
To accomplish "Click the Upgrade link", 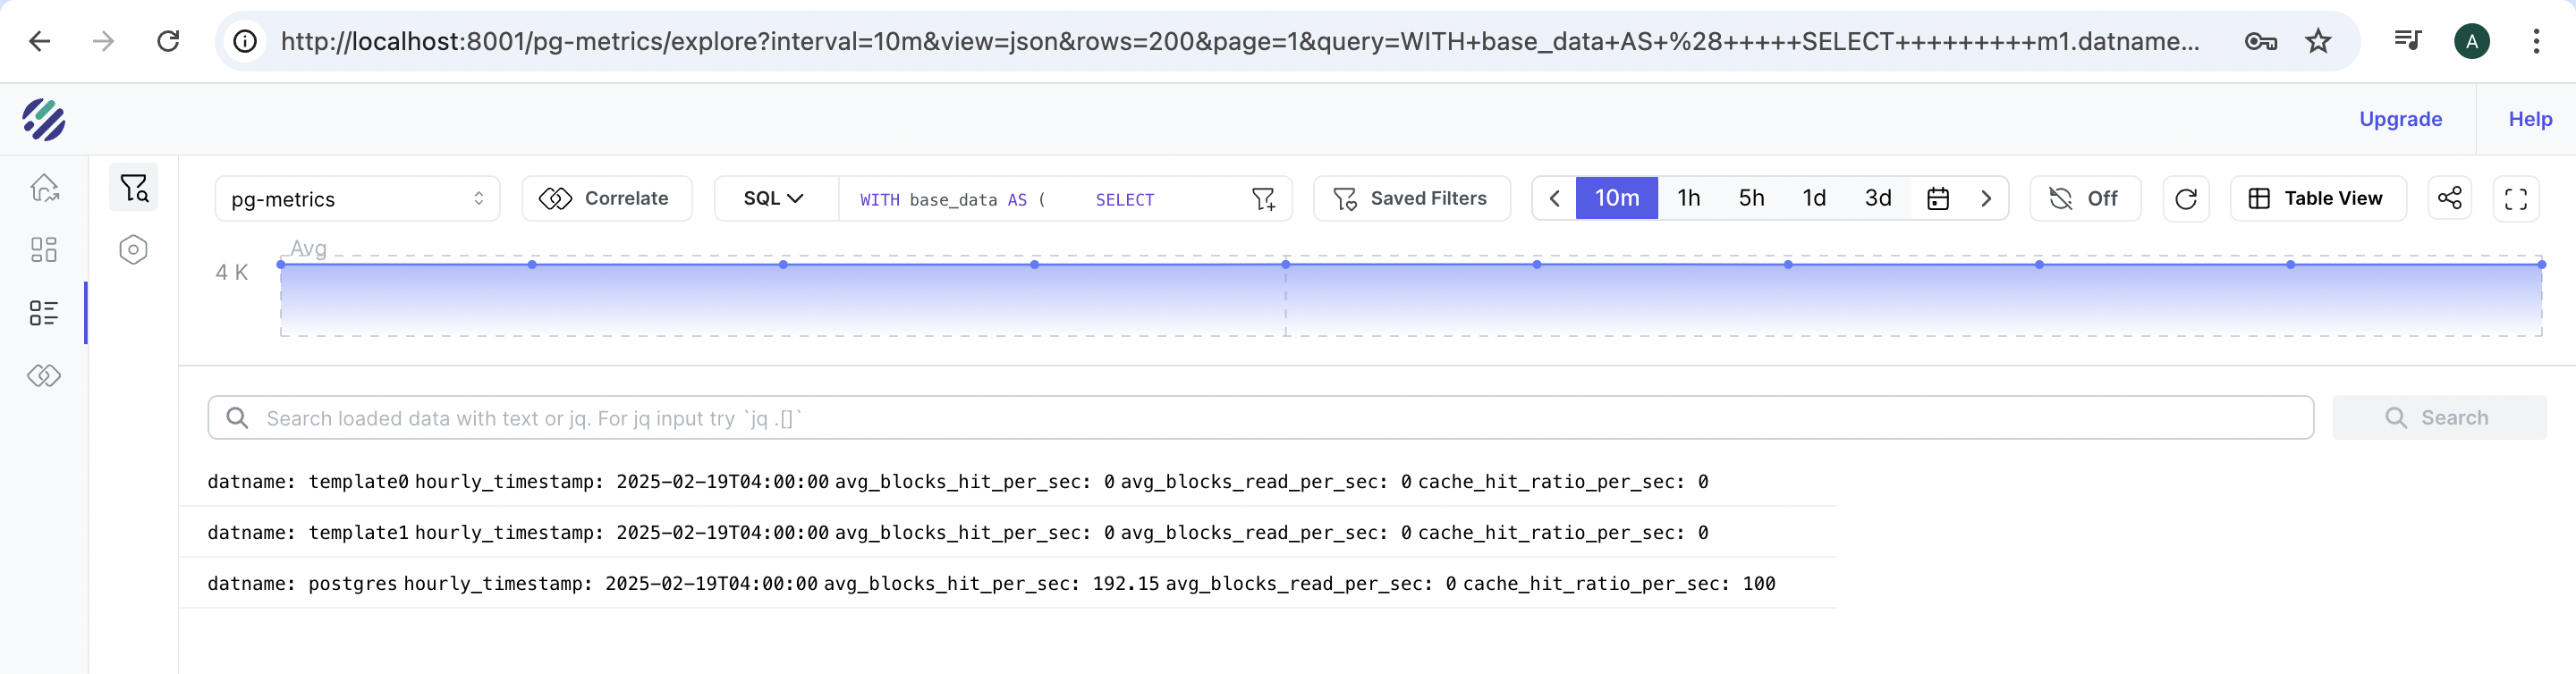I will tap(2399, 119).
